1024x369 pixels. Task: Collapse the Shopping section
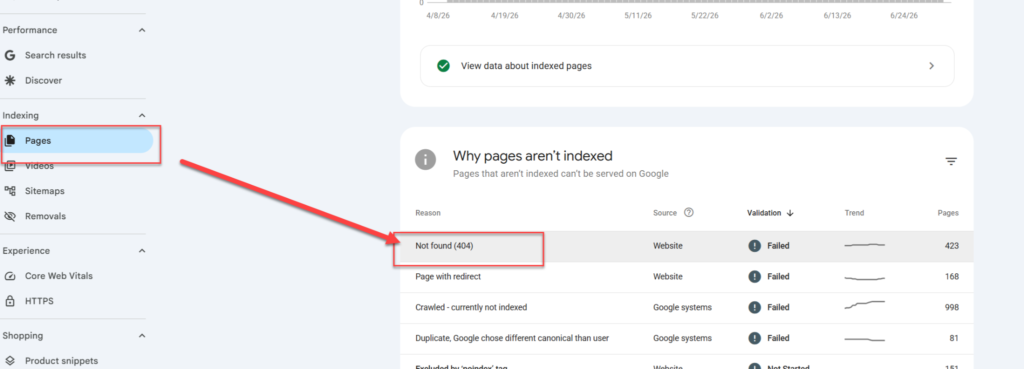(142, 336)
